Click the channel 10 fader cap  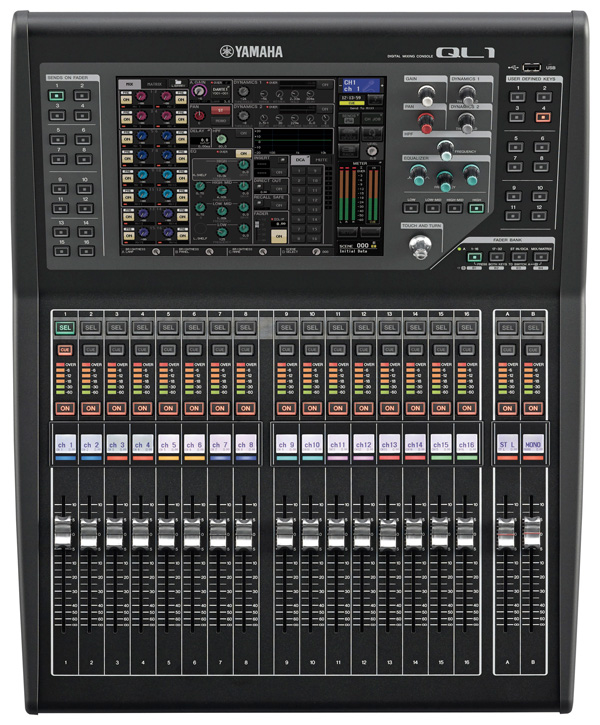tap(310, 534)
